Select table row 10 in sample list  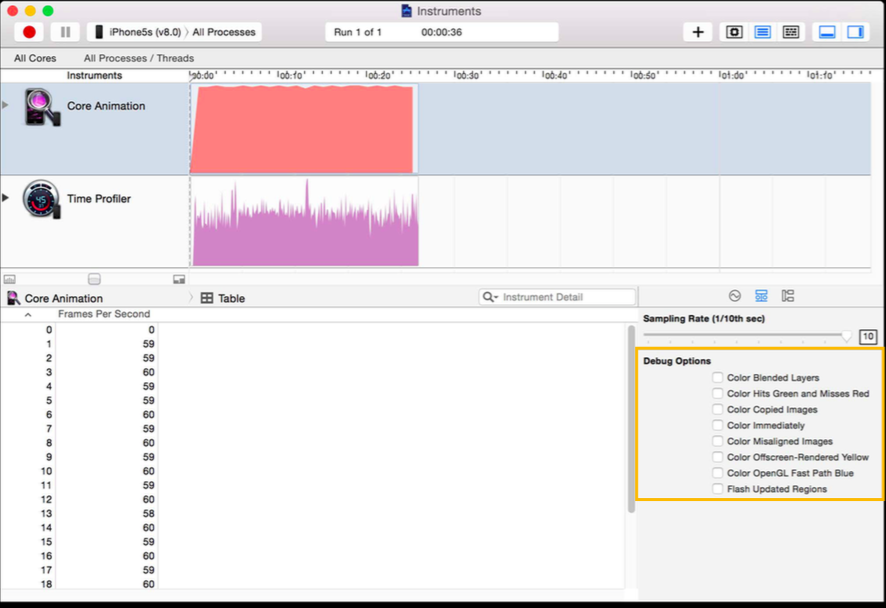click(x=312, y=471)
